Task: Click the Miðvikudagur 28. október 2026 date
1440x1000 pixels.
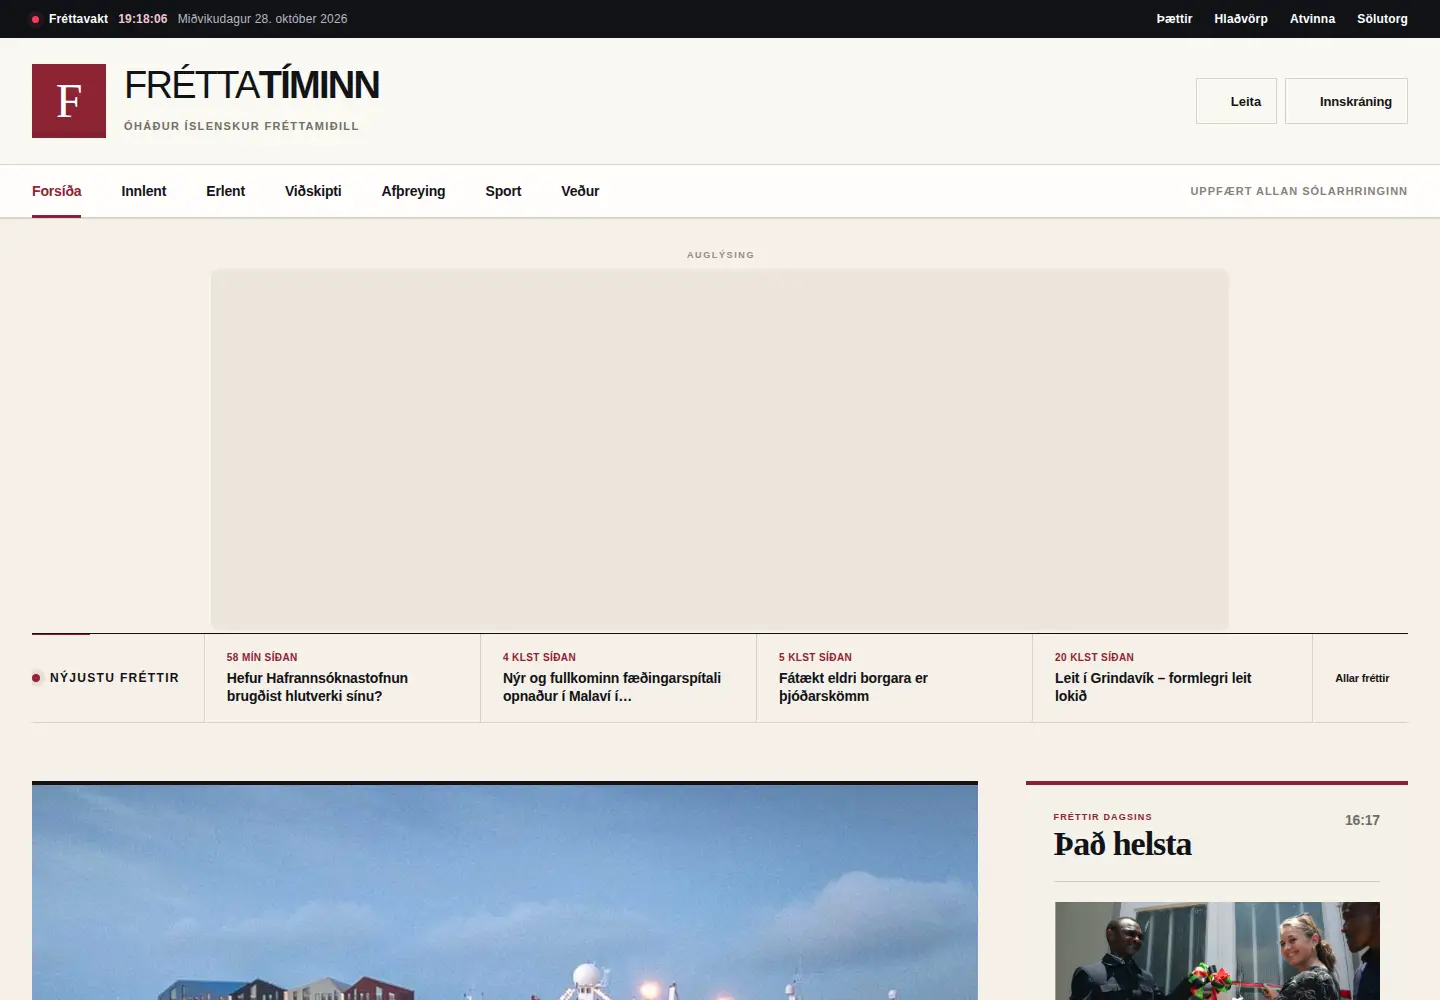Action: tap(263, 19)
